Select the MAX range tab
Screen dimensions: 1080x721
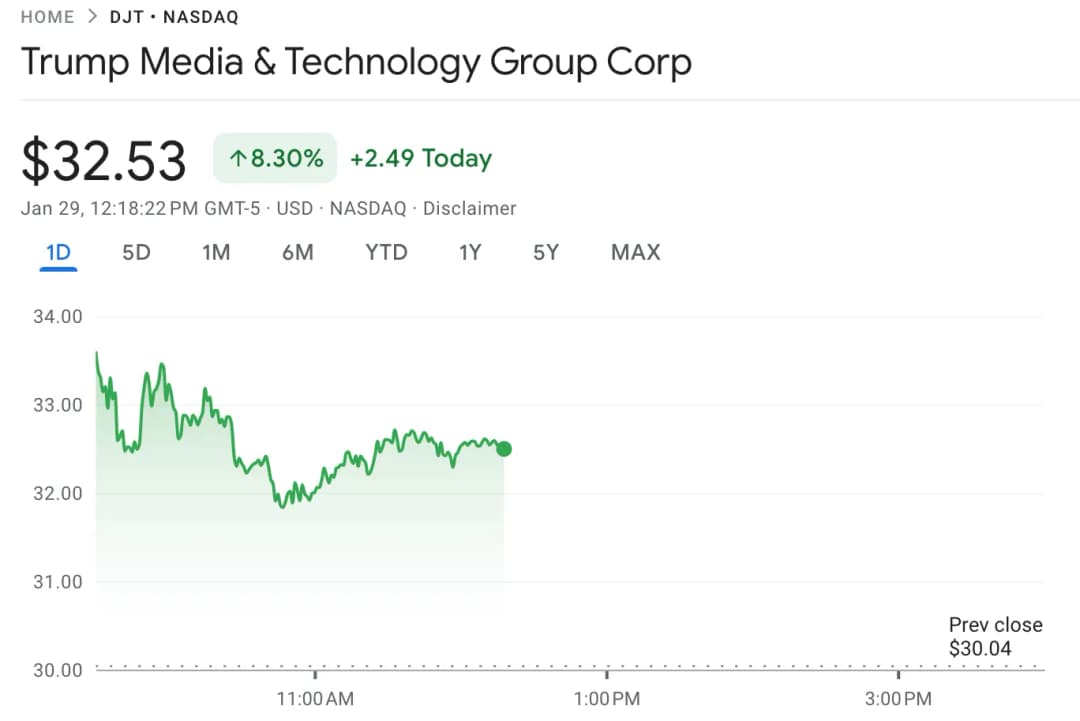636,253
